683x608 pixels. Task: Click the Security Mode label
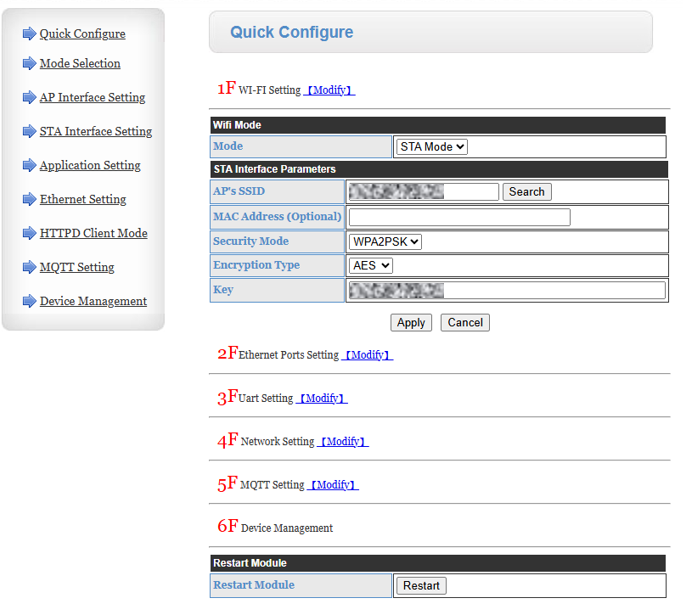pos(251,241)
